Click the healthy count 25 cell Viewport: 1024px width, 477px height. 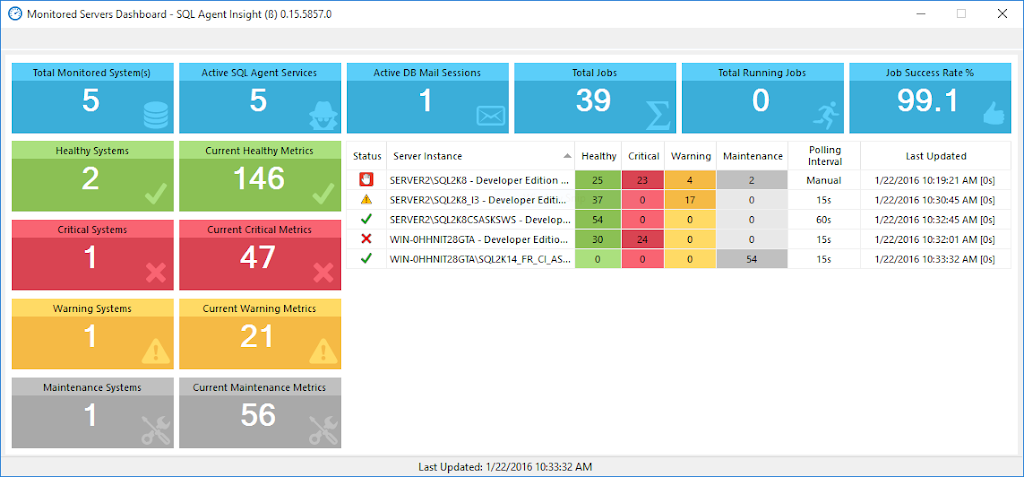pyautogui.click(x=598, y=180)
